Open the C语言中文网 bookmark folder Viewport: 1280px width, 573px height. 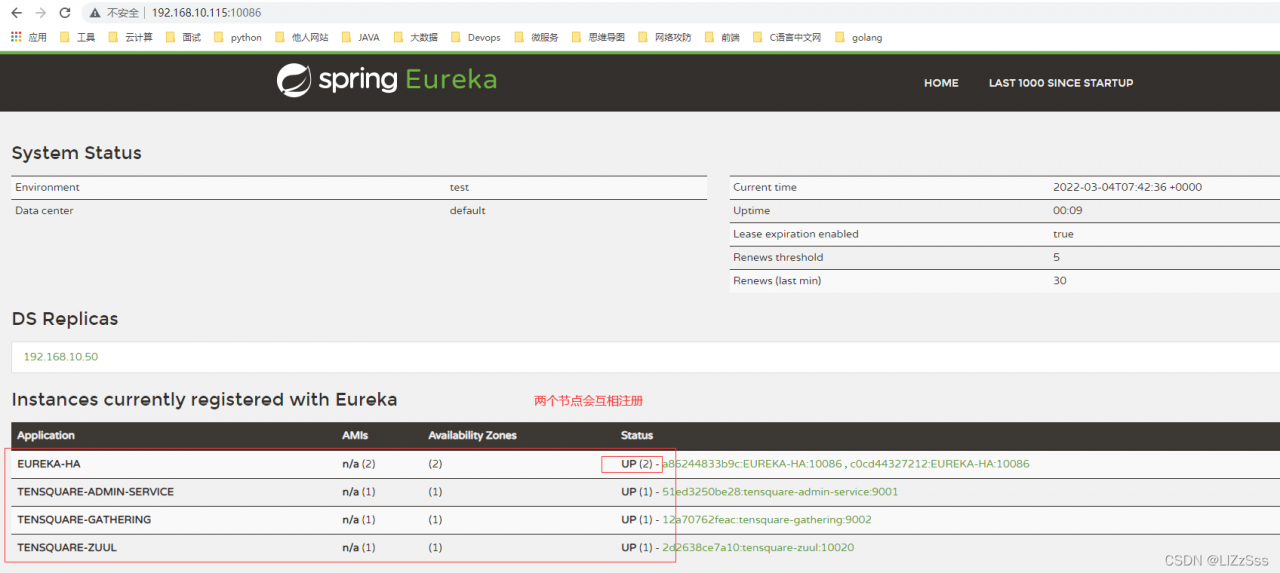(786, 37)
